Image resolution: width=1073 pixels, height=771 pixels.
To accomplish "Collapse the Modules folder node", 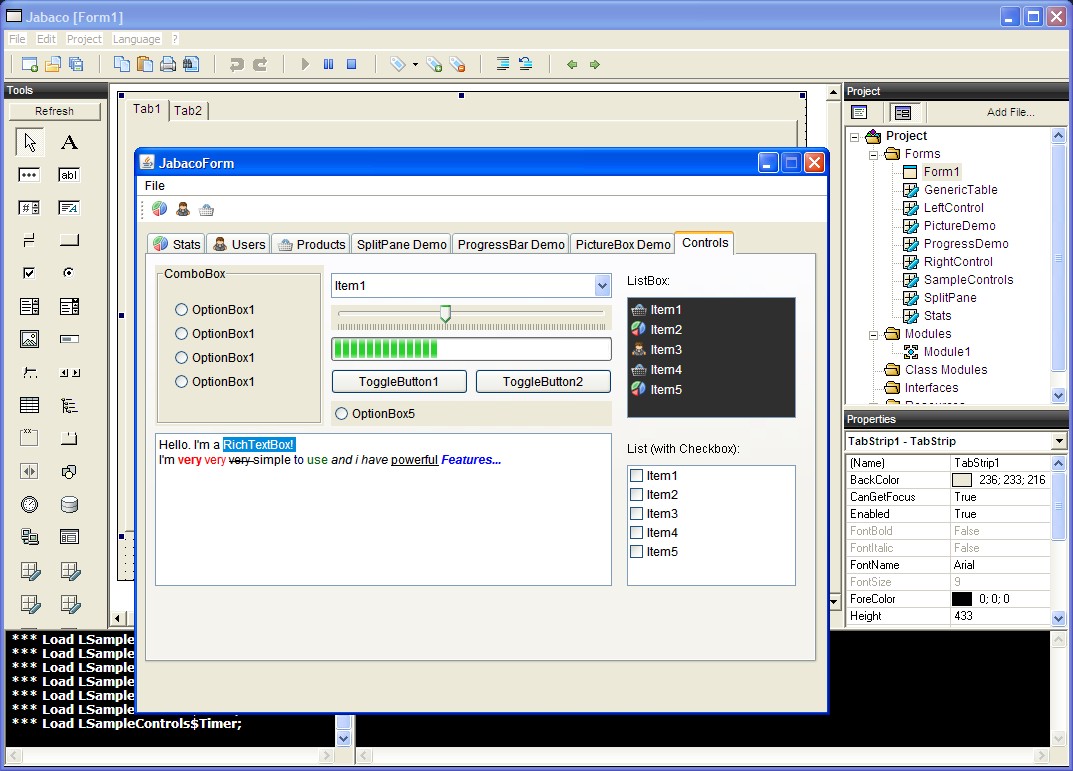I will tap(873, 335).
